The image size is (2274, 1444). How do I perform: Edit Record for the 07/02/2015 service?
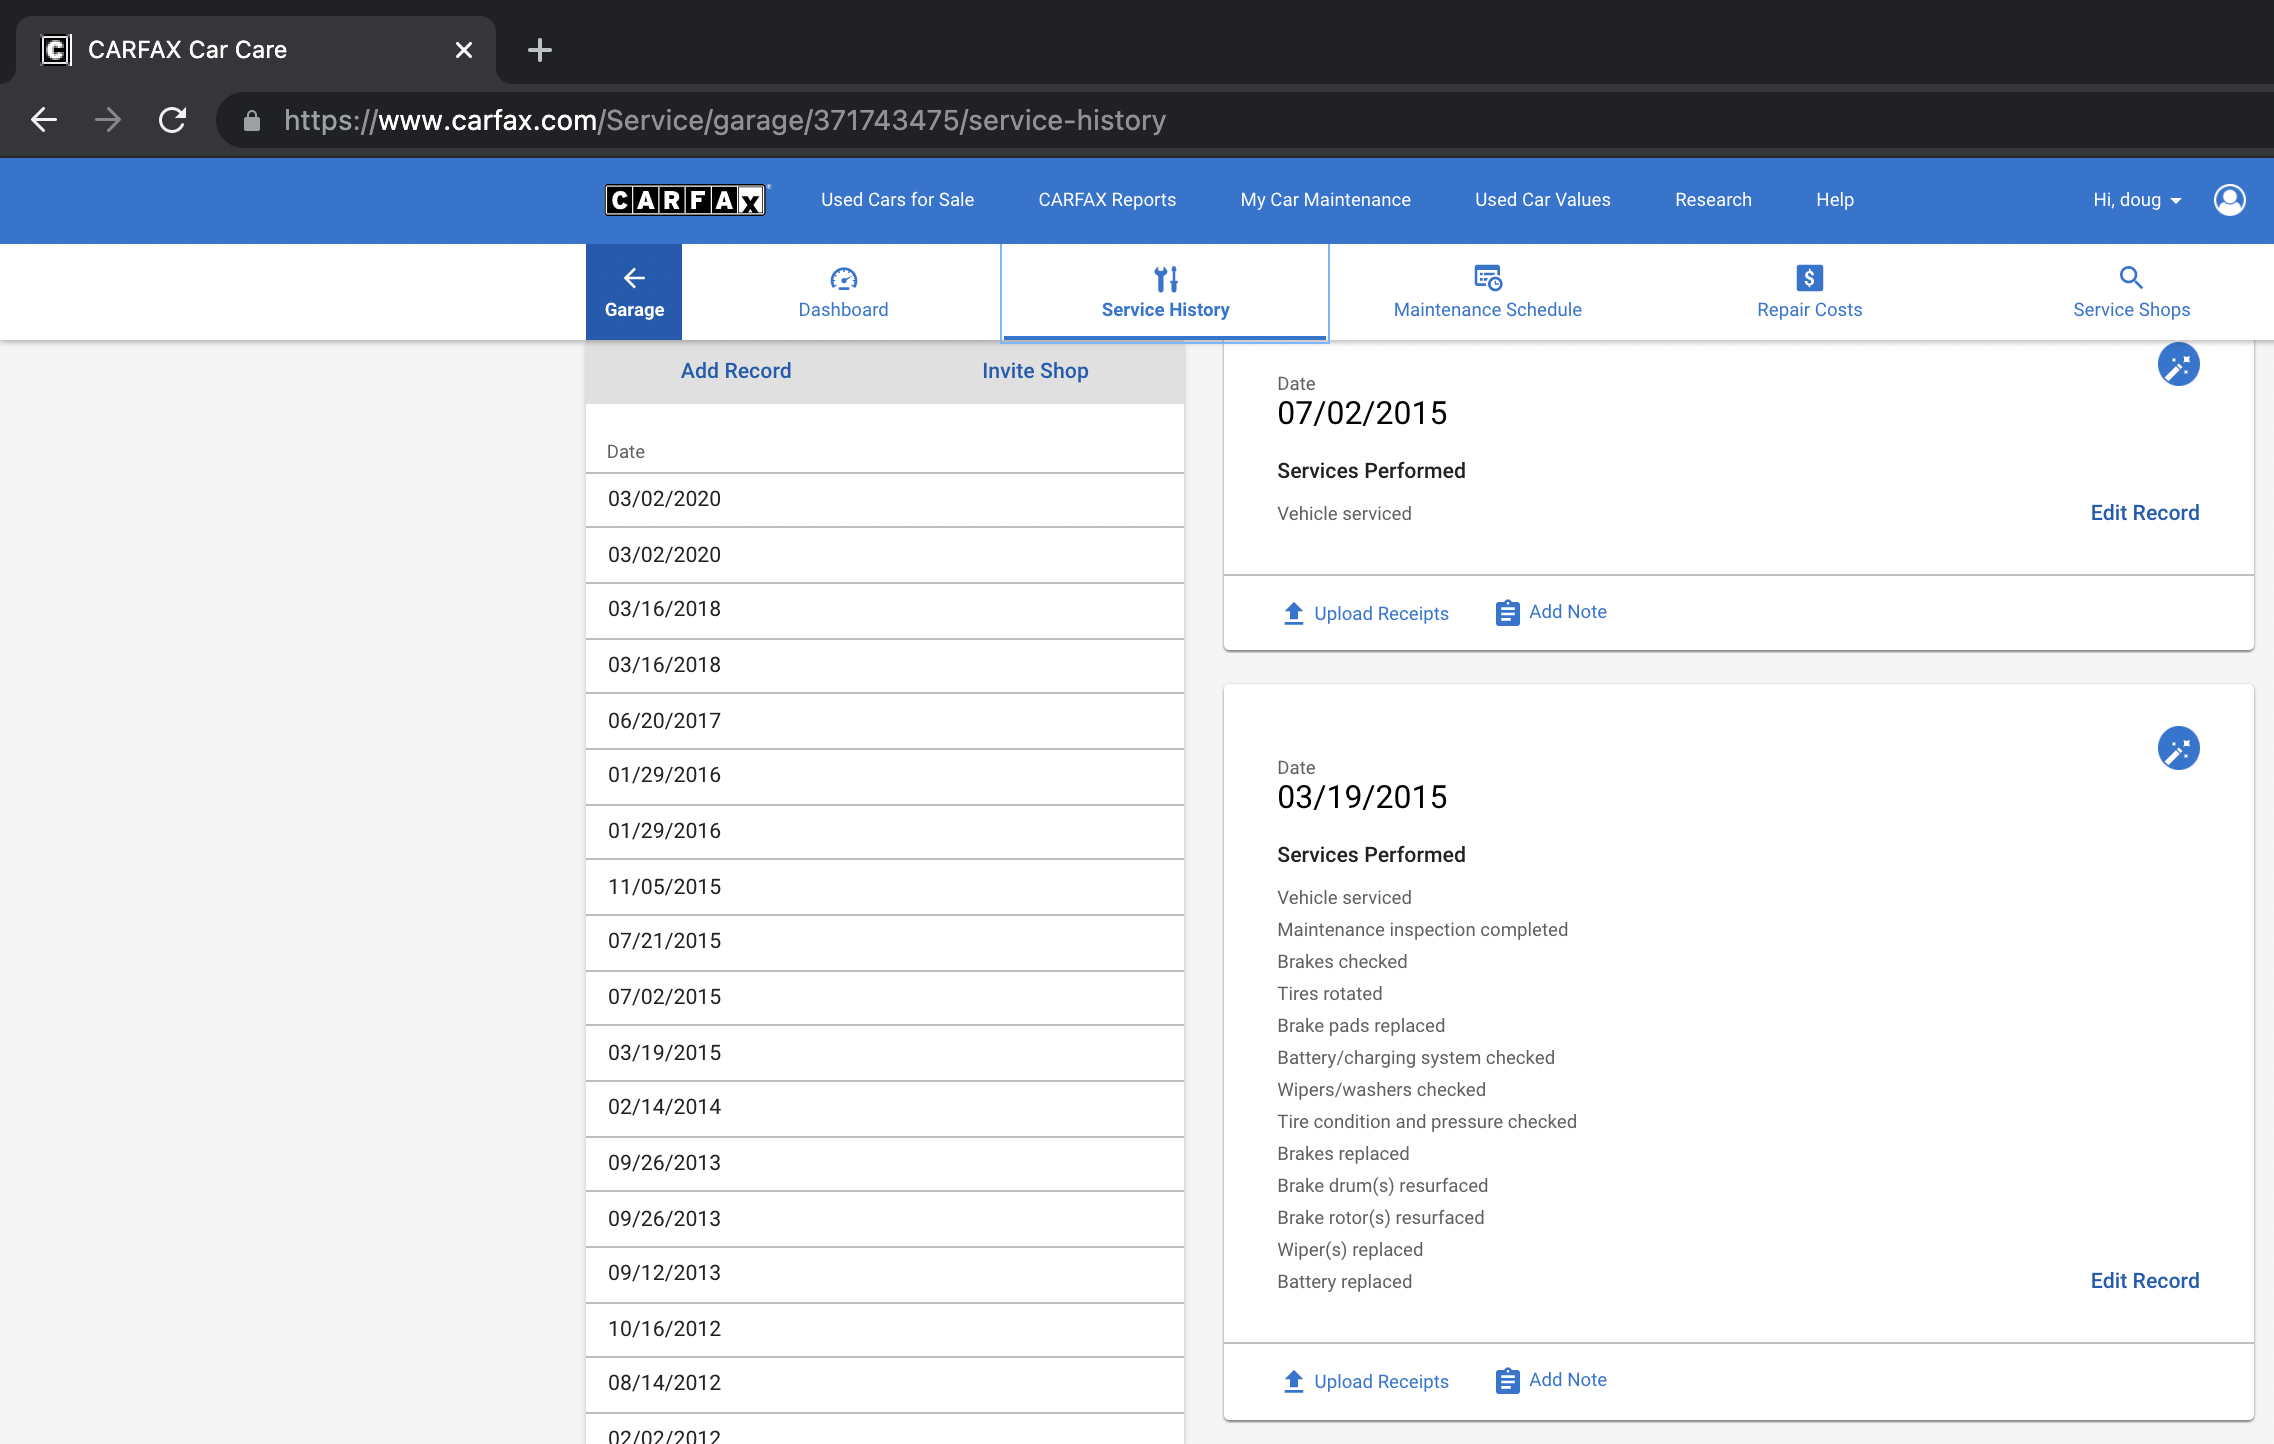[2144, 513]
